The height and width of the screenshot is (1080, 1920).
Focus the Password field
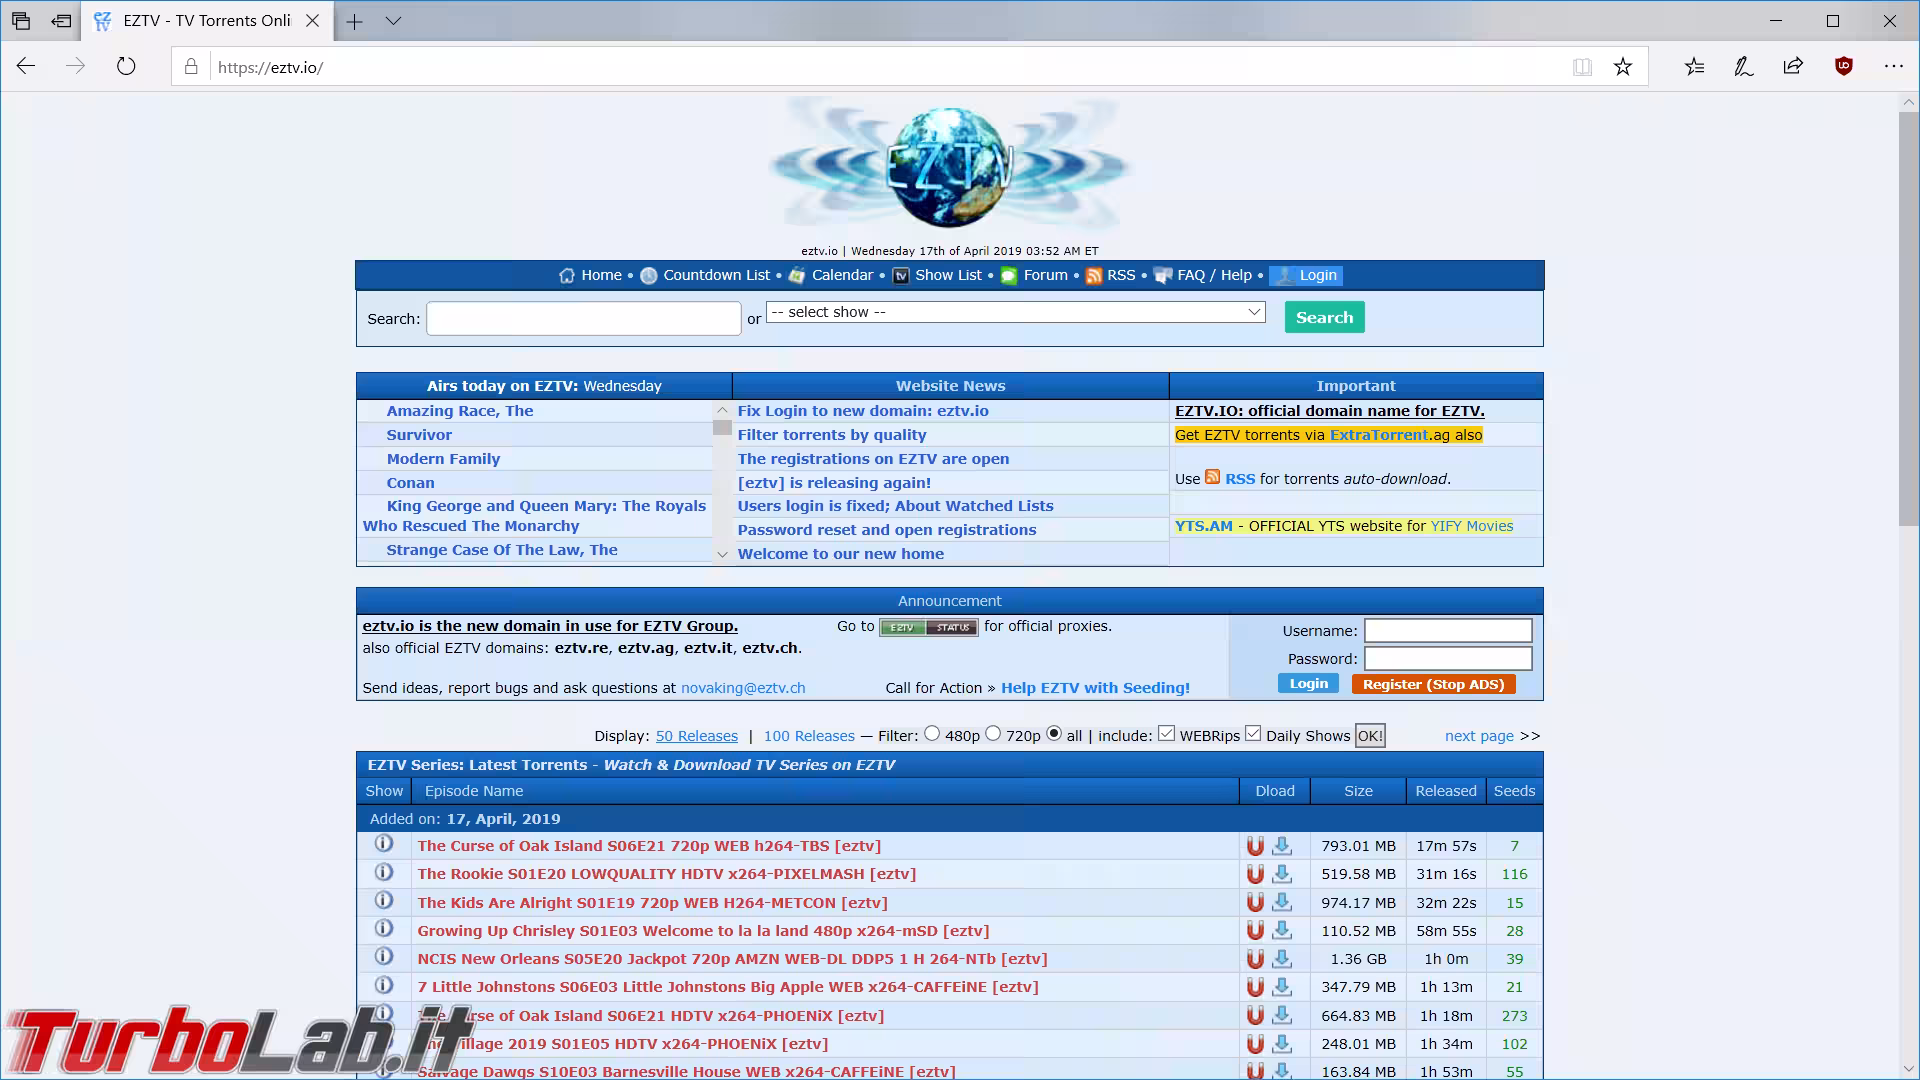(1448, 658)
